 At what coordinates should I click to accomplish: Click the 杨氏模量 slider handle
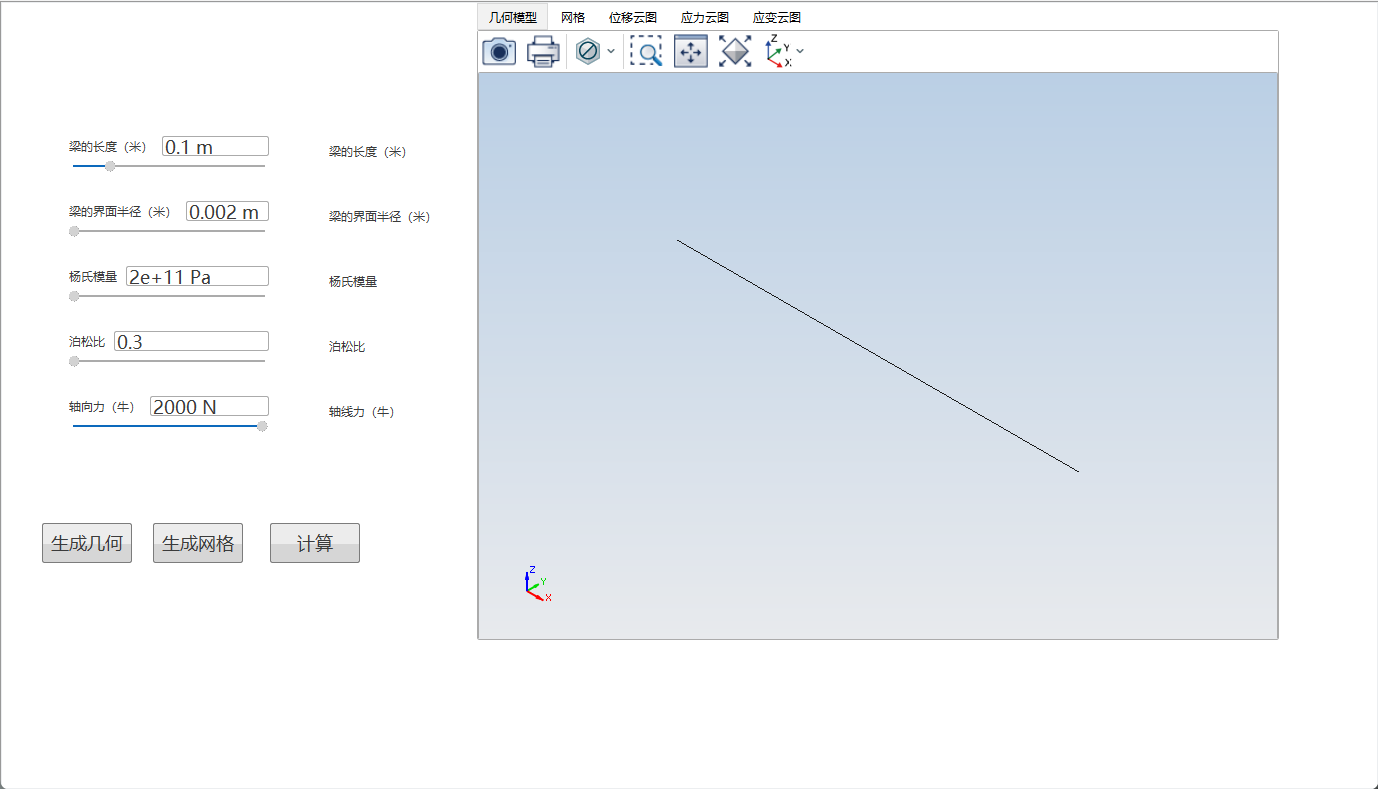(x=74, y=296)
